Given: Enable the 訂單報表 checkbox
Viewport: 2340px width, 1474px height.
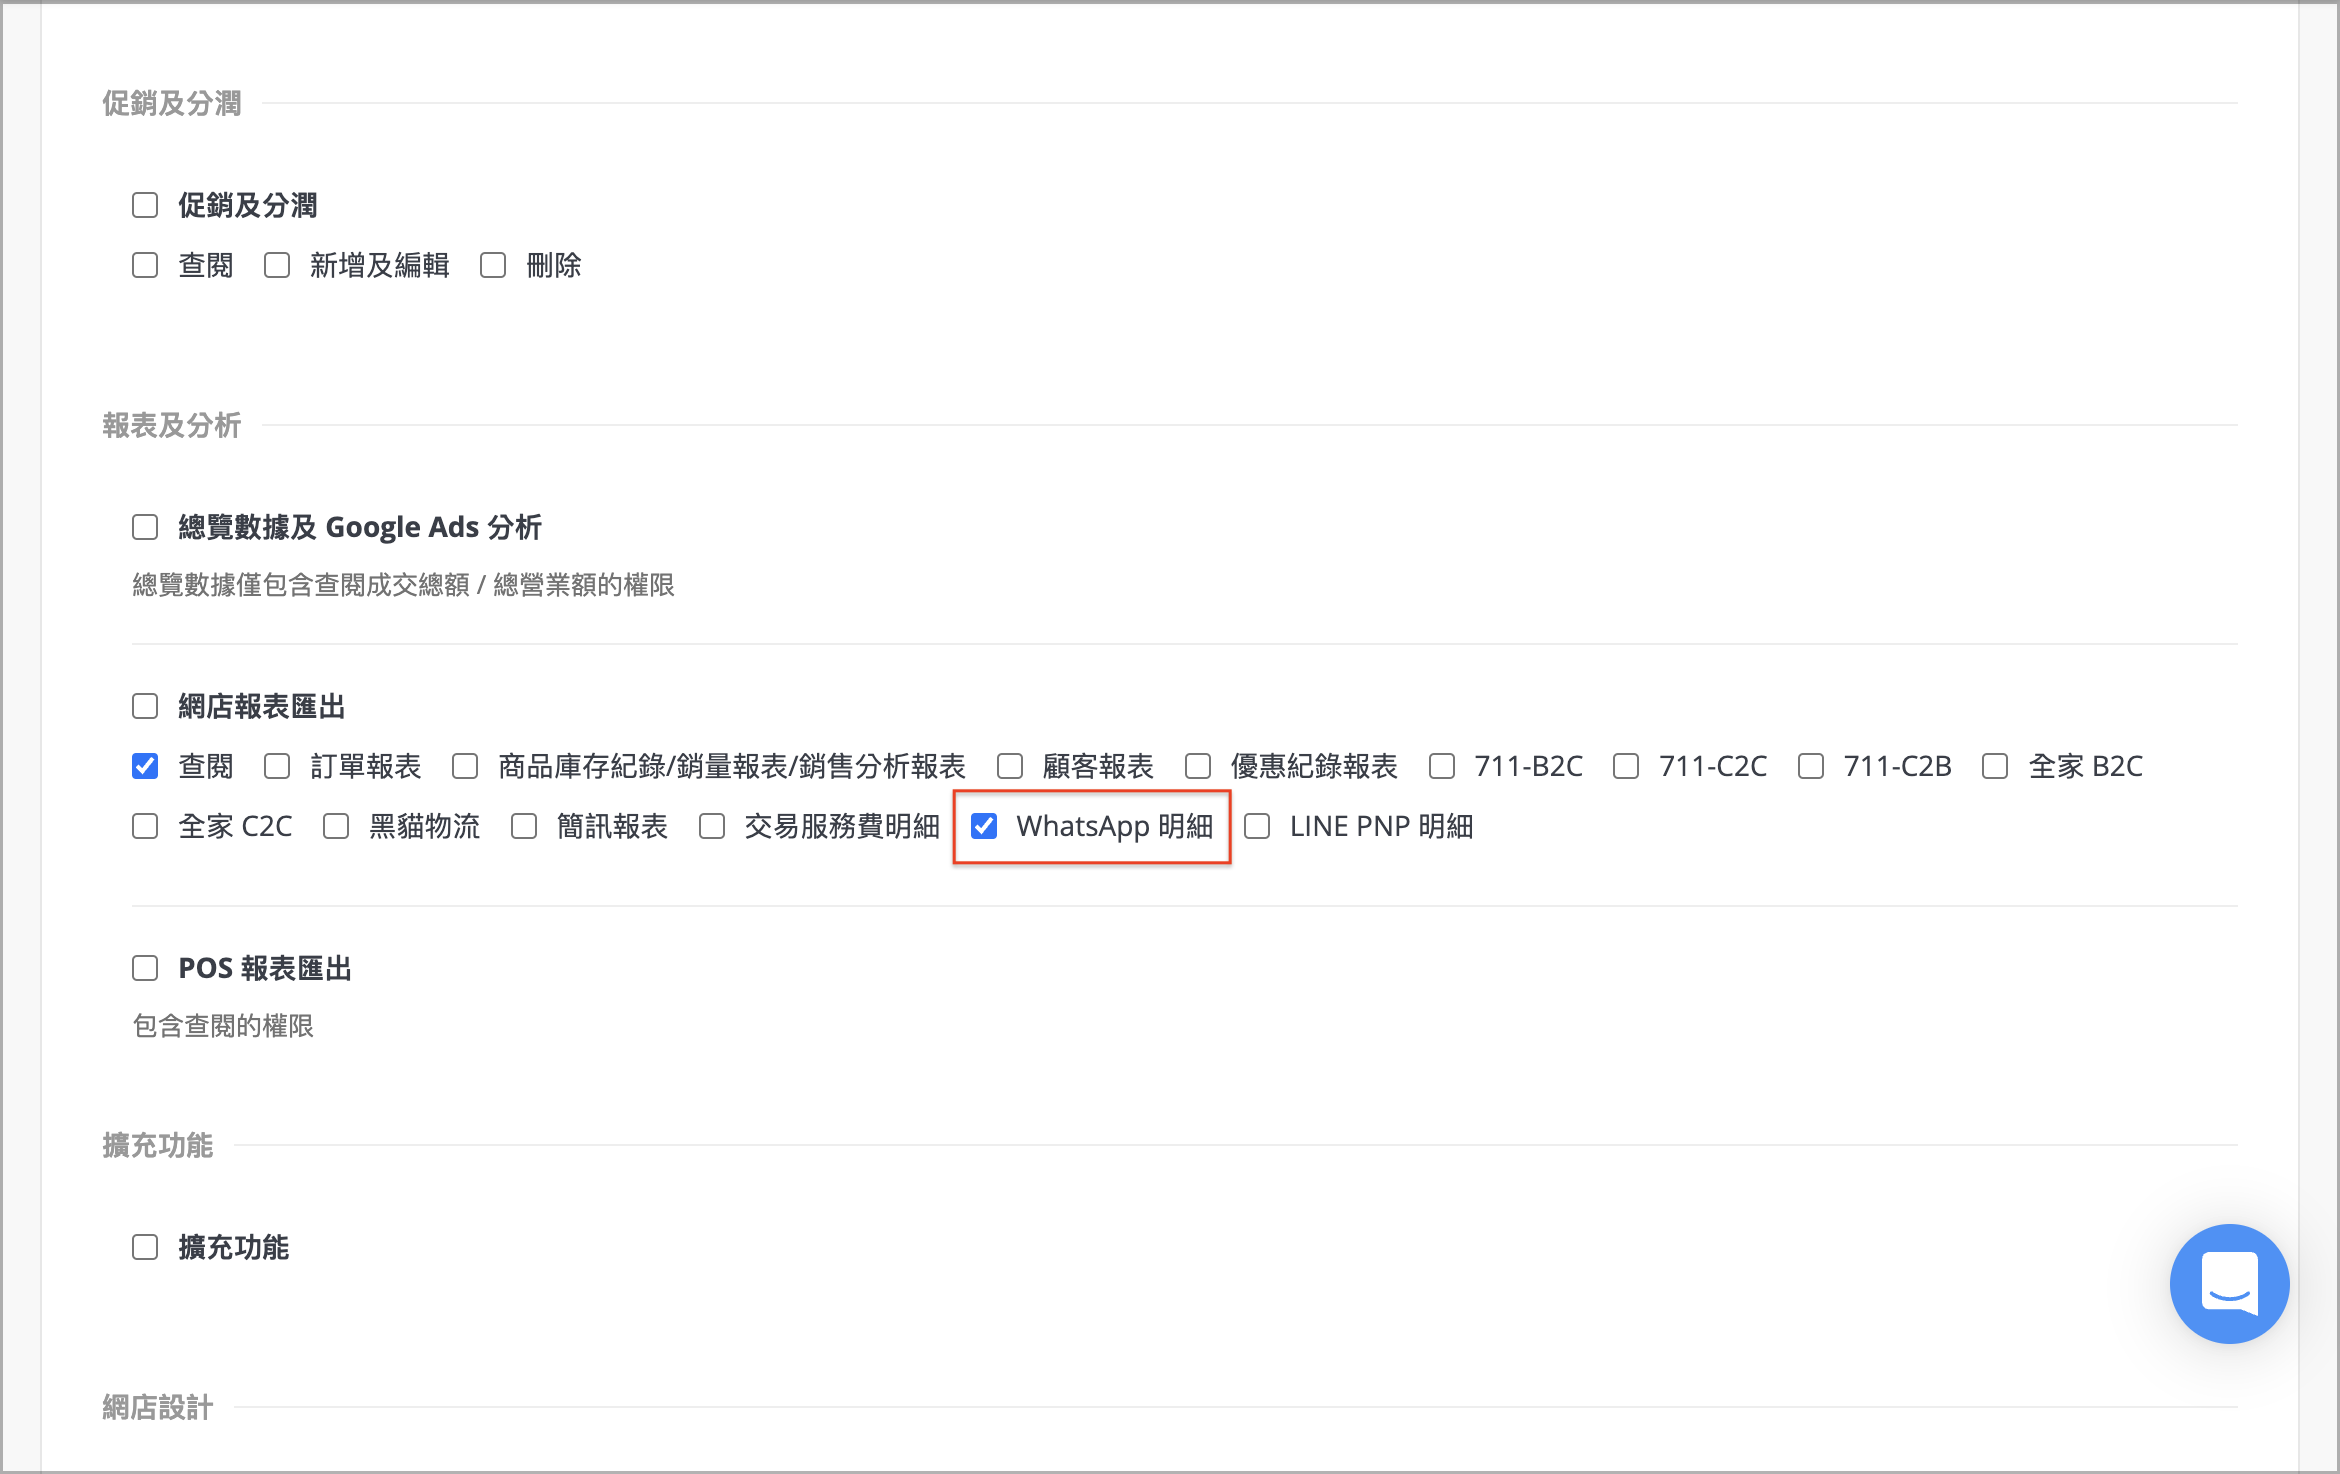Looking at the screenshot, I should pyautogui.click(x=277, y=766).
